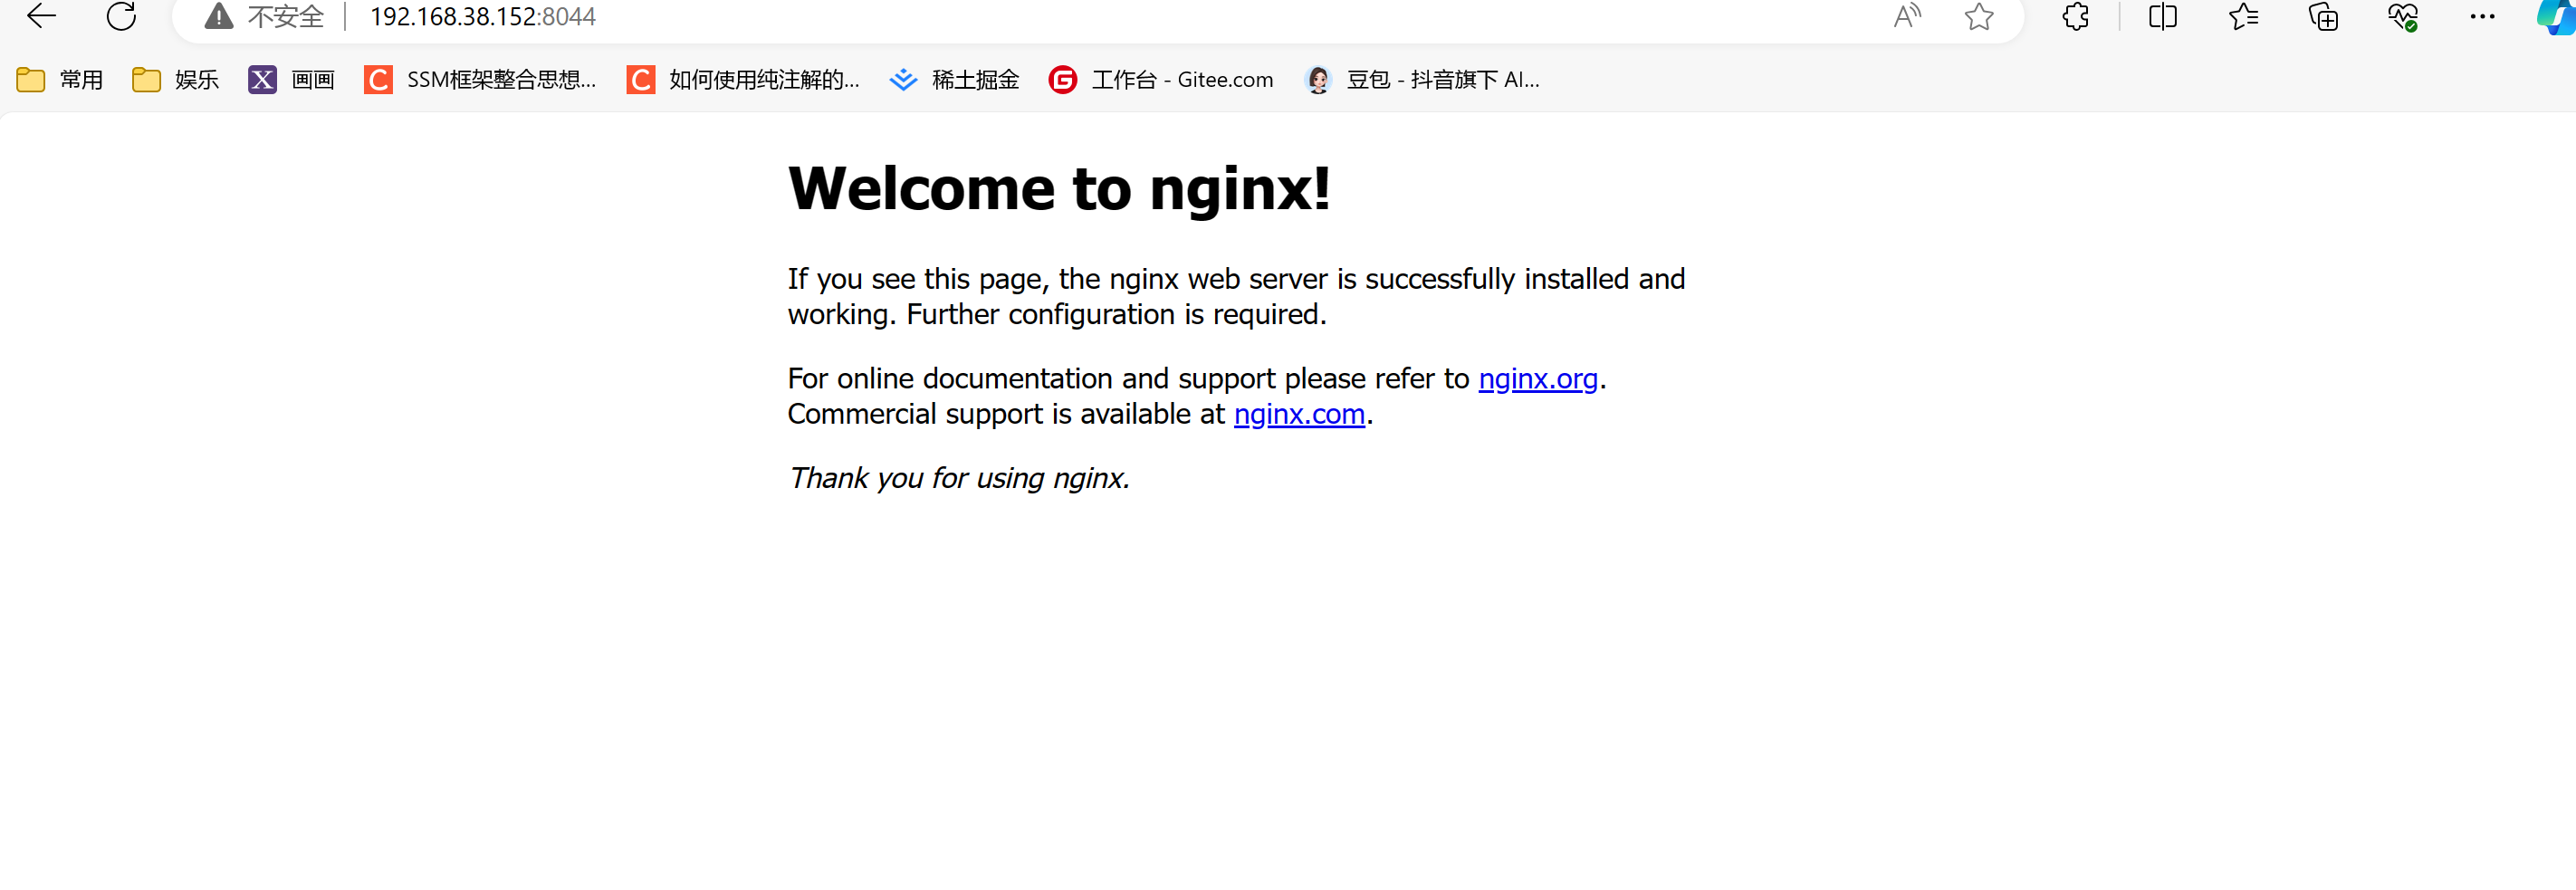This screenshot has height=890, width=2576.
Task: Open the 工作台 - Gitee.com bookmark
Action: [1161, 80]
